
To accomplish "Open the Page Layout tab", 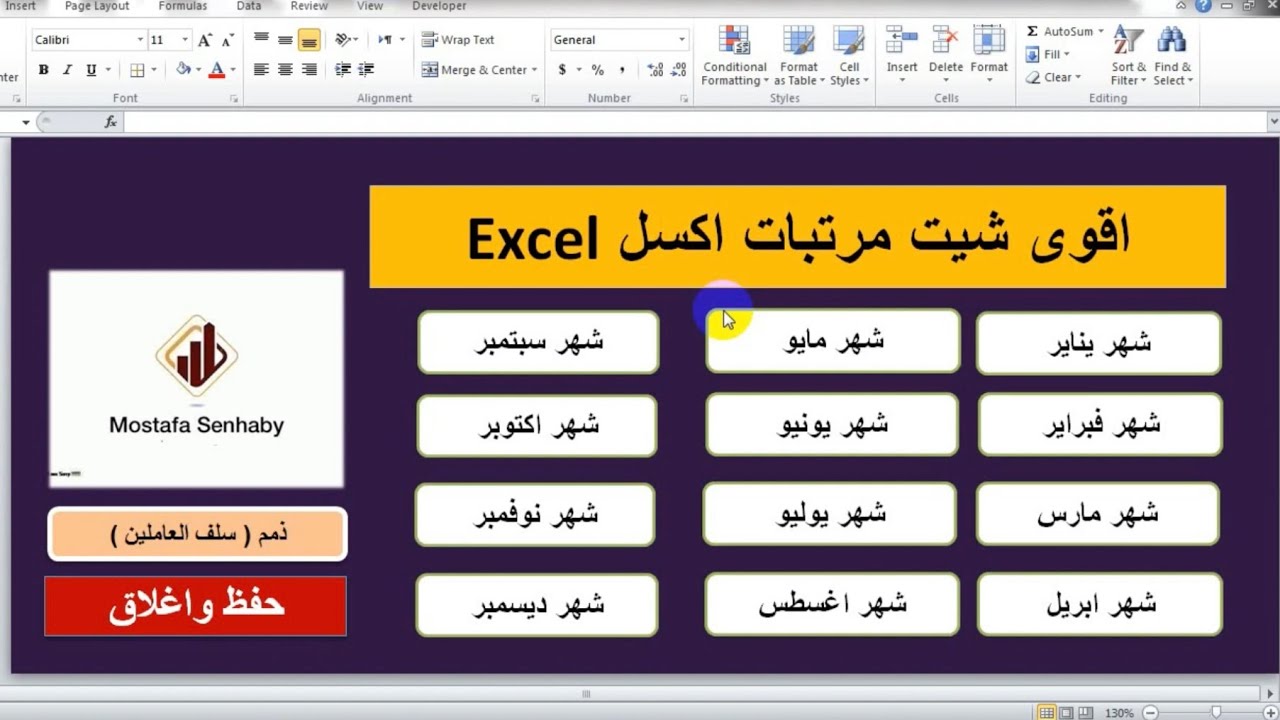I will [97, 6].
